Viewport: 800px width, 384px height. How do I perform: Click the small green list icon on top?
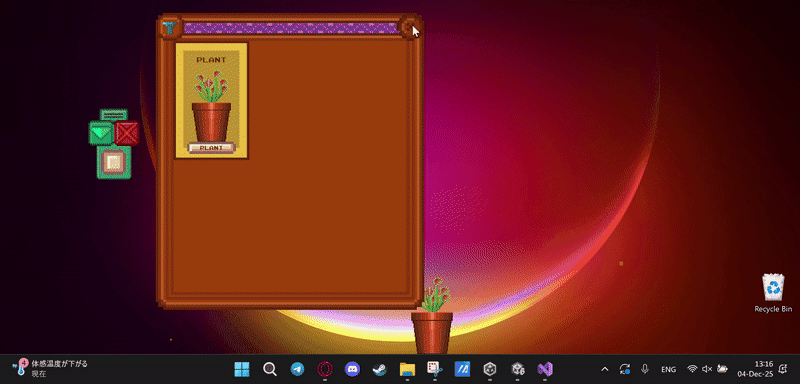(x=114, y=115)
